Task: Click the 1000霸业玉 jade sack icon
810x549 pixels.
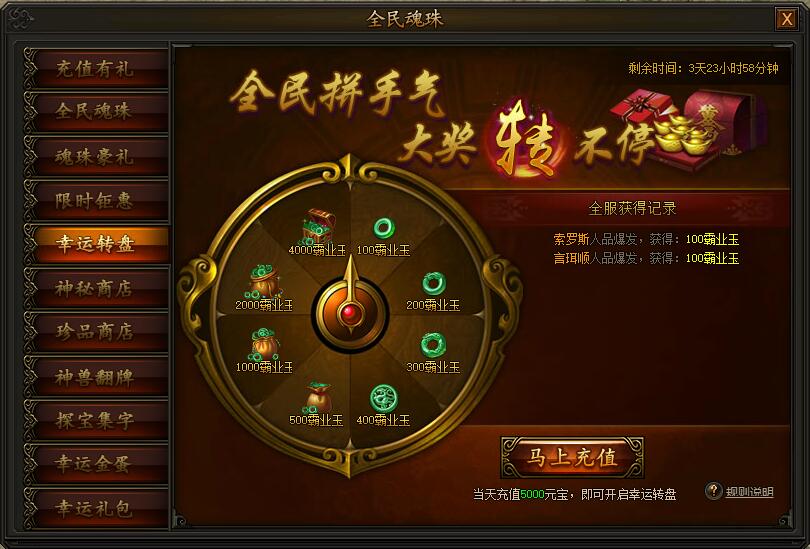Action: [x=264, y=343]
